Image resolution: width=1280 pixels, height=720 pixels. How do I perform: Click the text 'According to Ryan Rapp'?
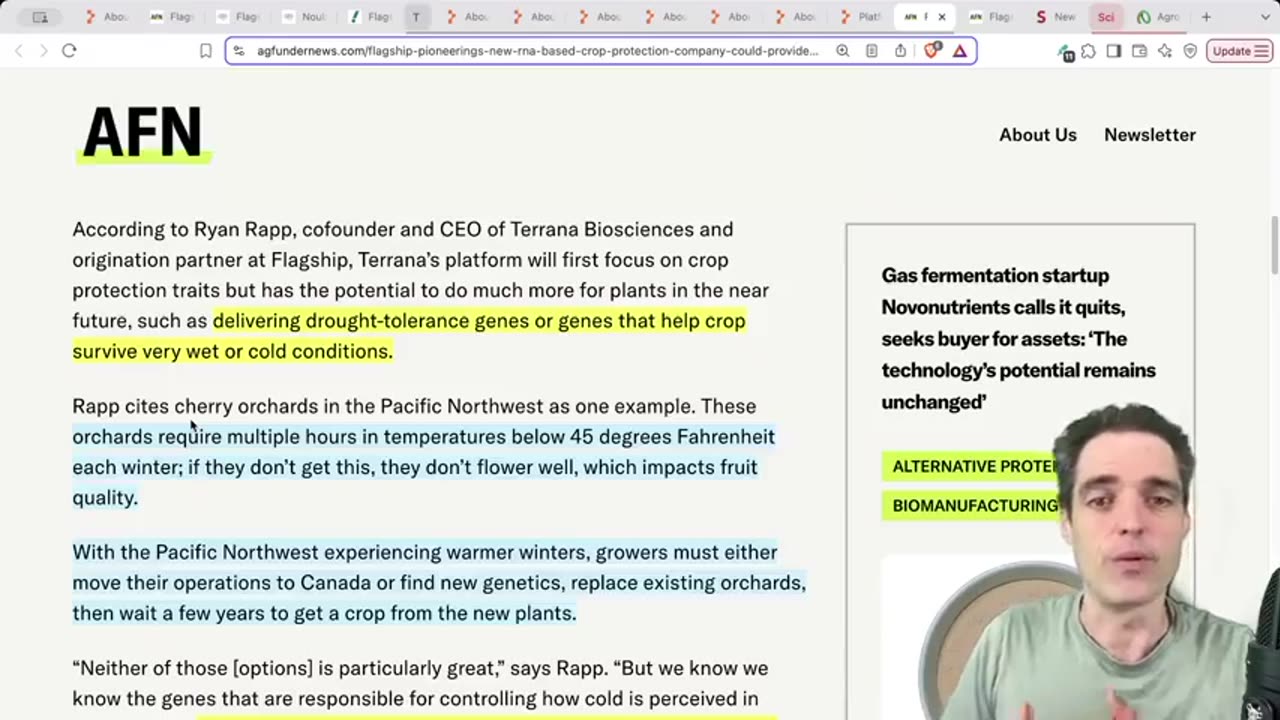(183, 229)
